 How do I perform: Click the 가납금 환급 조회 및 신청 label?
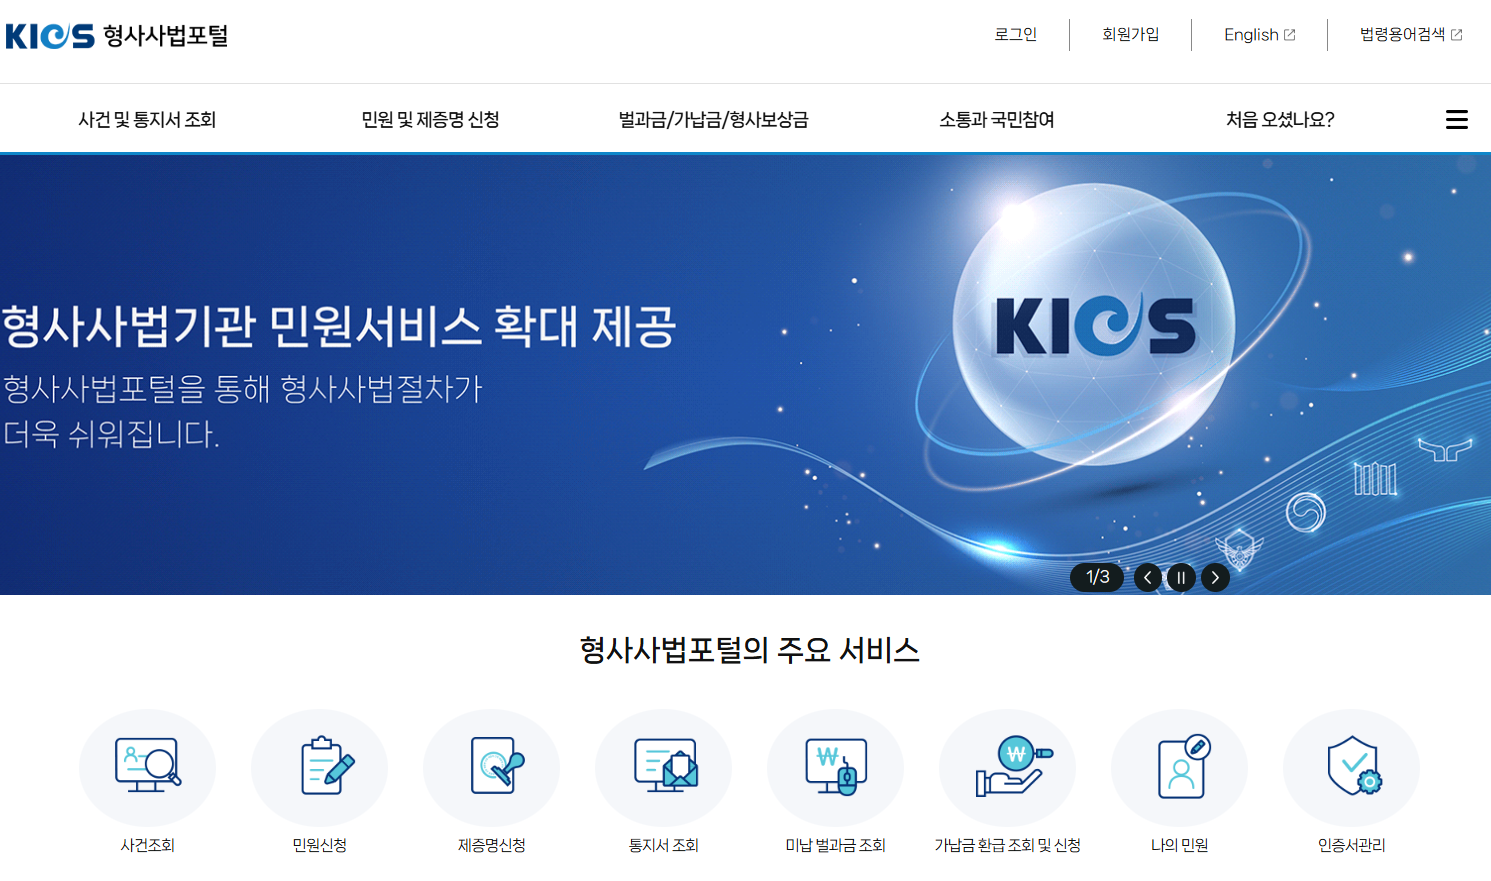coord(1007,845)
